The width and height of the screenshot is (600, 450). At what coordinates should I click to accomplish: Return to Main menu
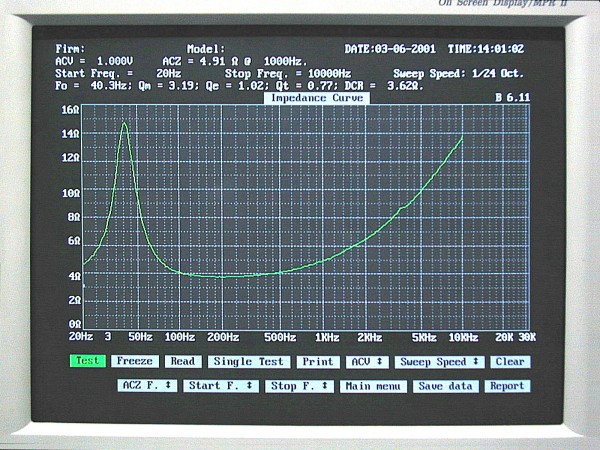point(373,386)
